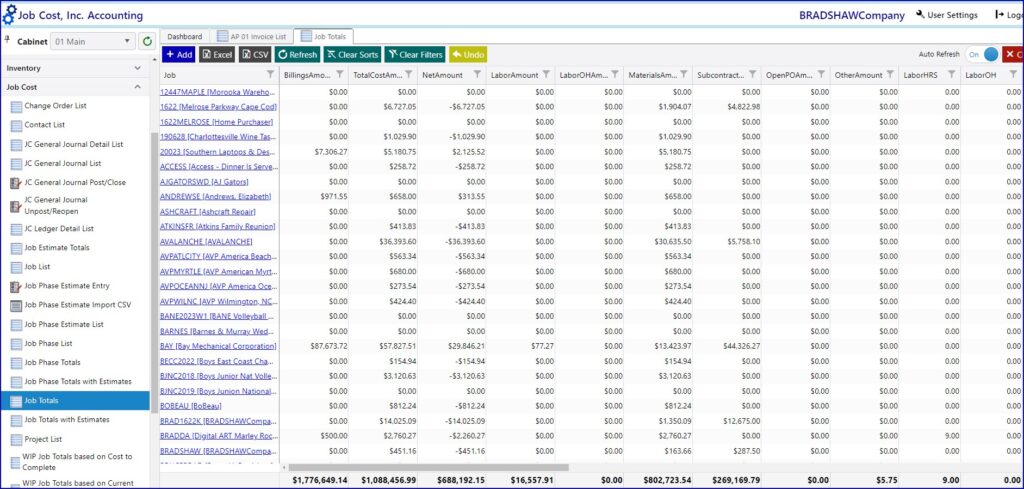Click Clear Filters button

[415, 55]
